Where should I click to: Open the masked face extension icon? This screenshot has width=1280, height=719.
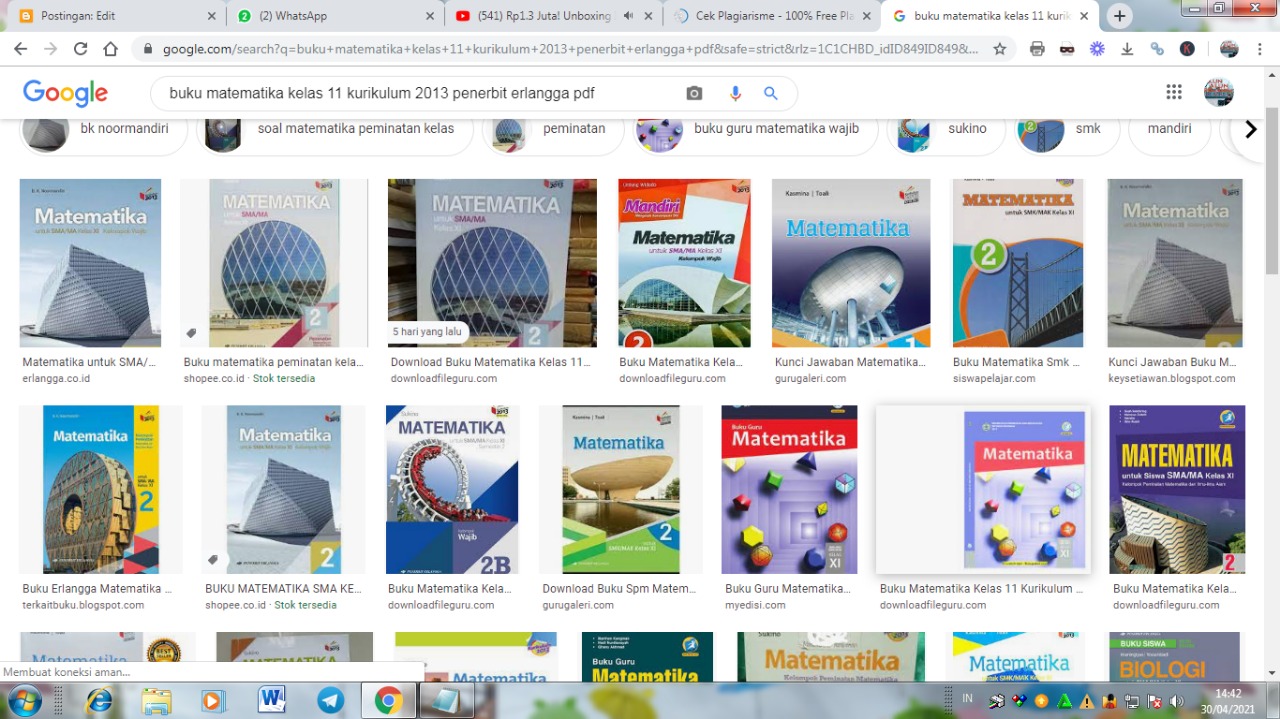pyautogui.click(x=1067, y=48)
